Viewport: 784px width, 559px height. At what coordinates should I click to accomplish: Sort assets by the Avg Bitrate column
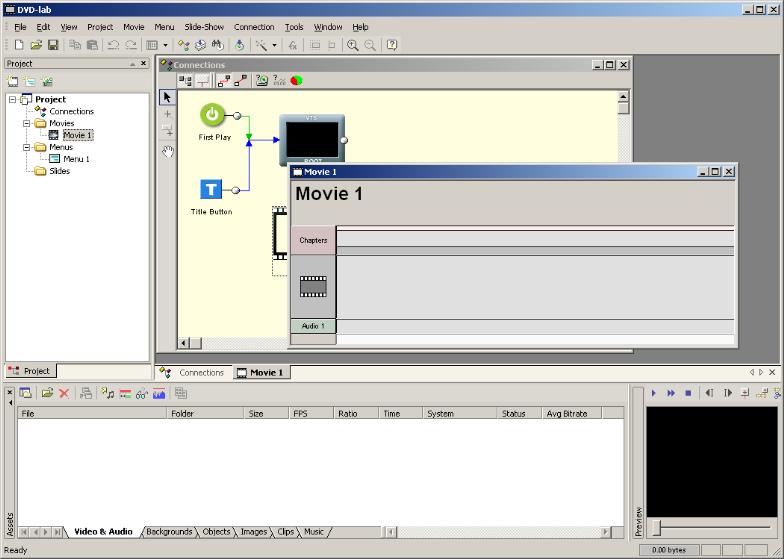(567, 413)
